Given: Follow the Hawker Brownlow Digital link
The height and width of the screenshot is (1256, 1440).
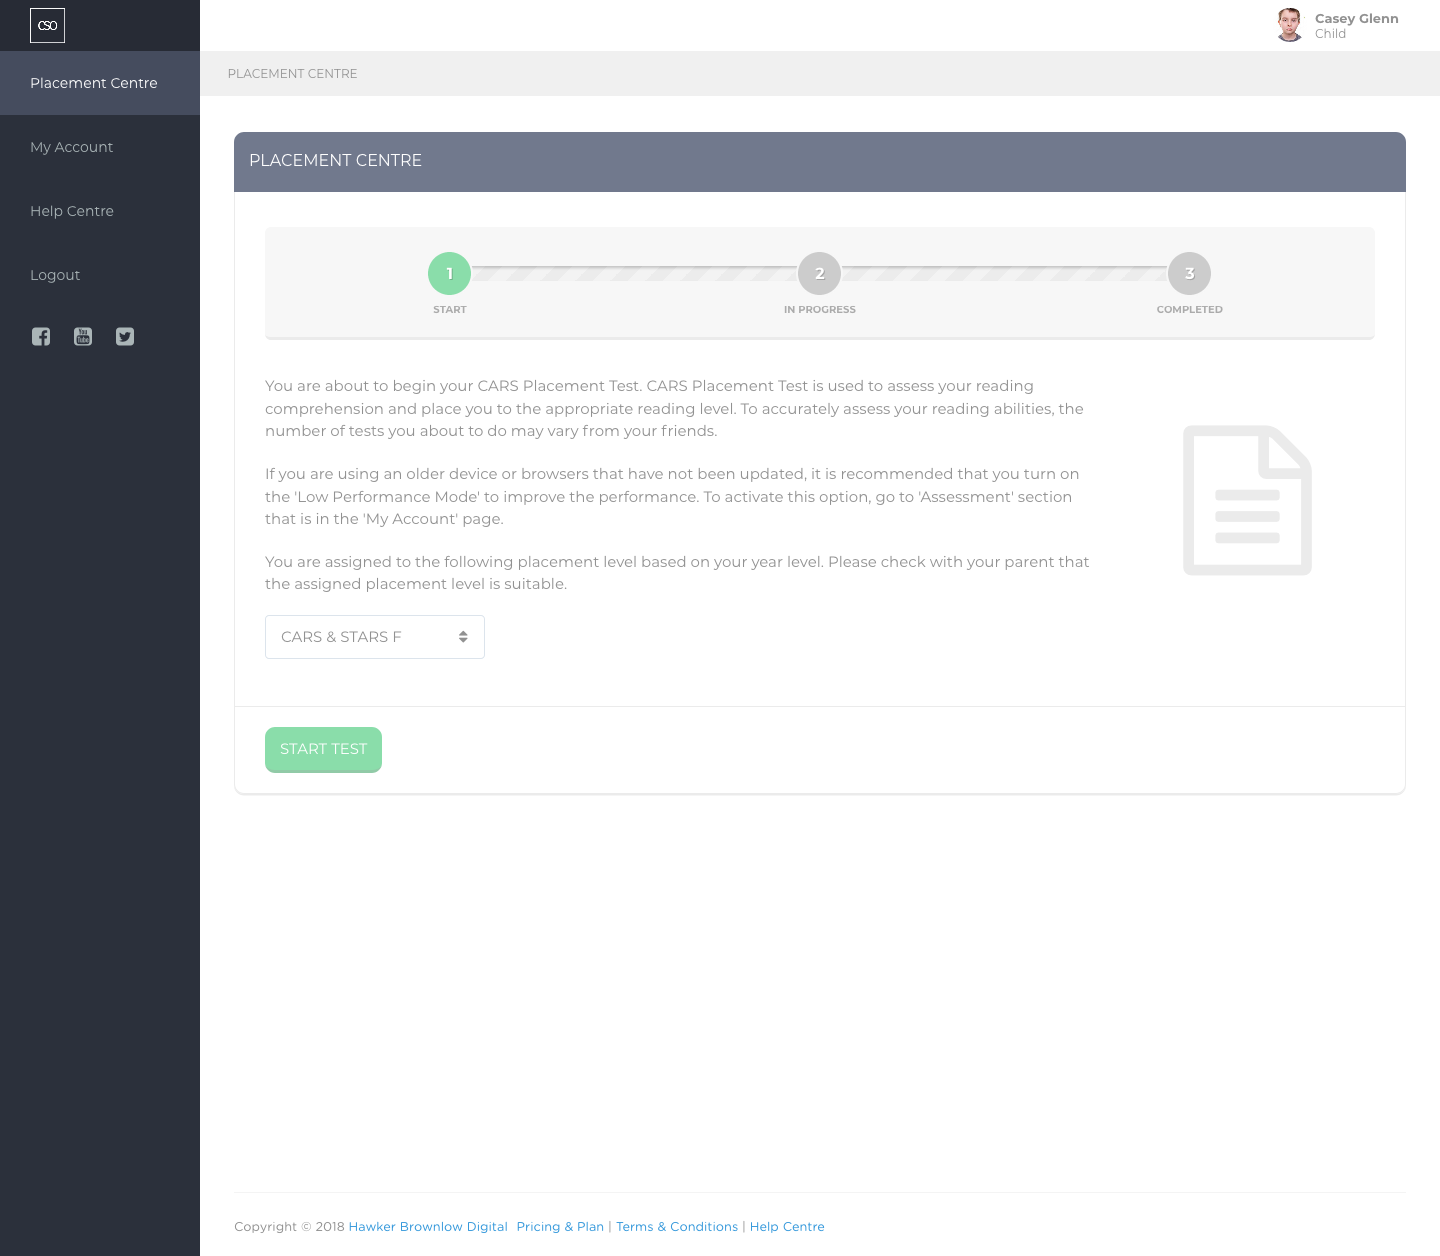Looking at the screenshot, I should click(x=428, y=1227).
